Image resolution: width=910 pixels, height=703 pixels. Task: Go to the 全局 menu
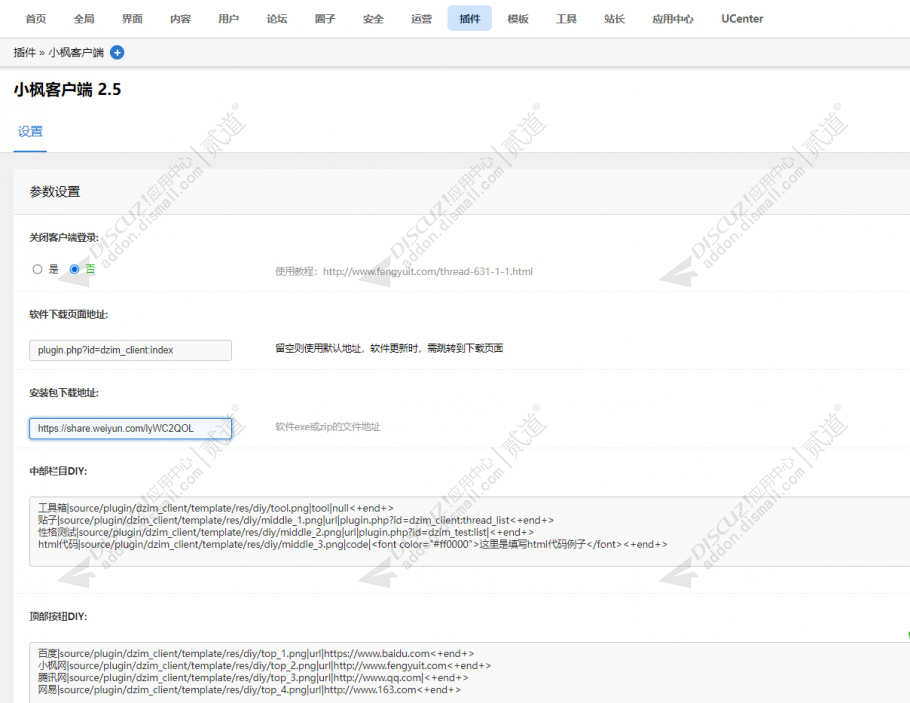pos(84,19)
